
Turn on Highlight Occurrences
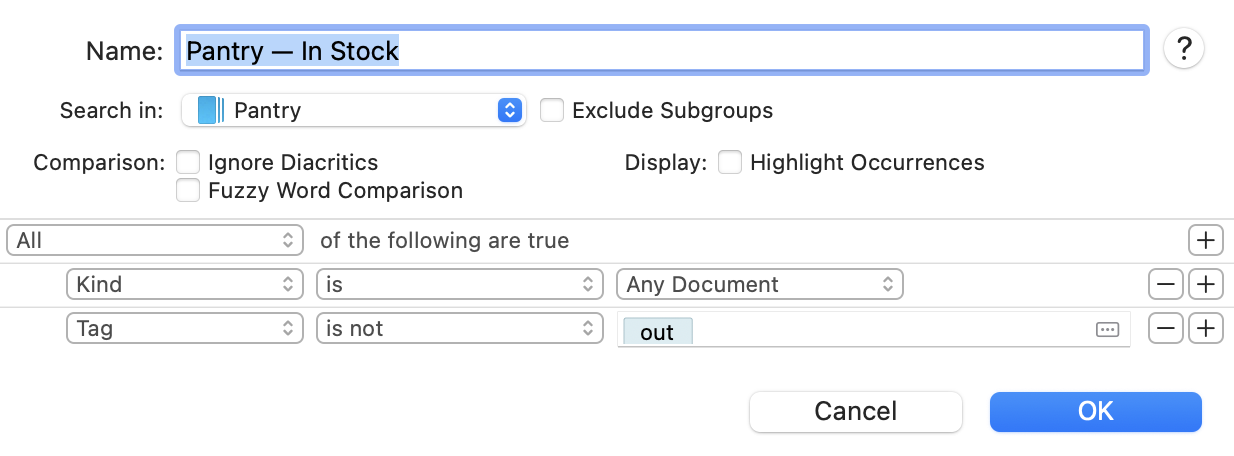(730, 162)
